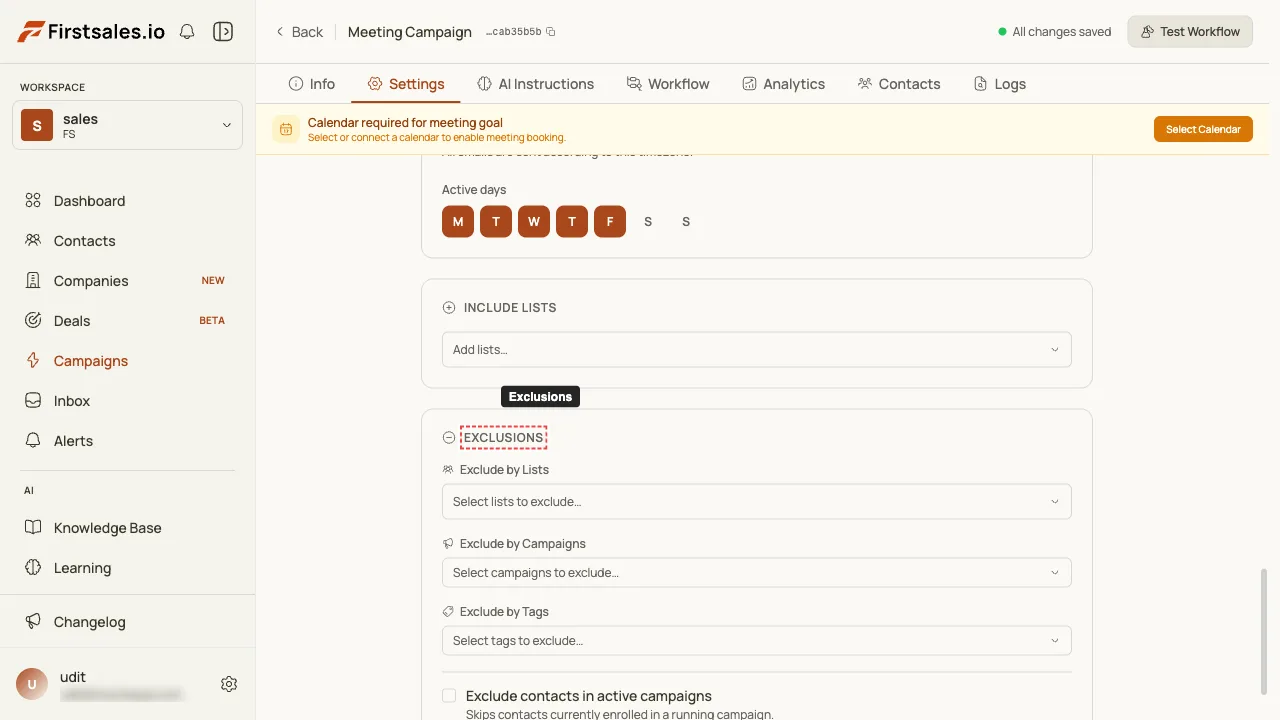Click the Knowledge Base book icon

33,528
